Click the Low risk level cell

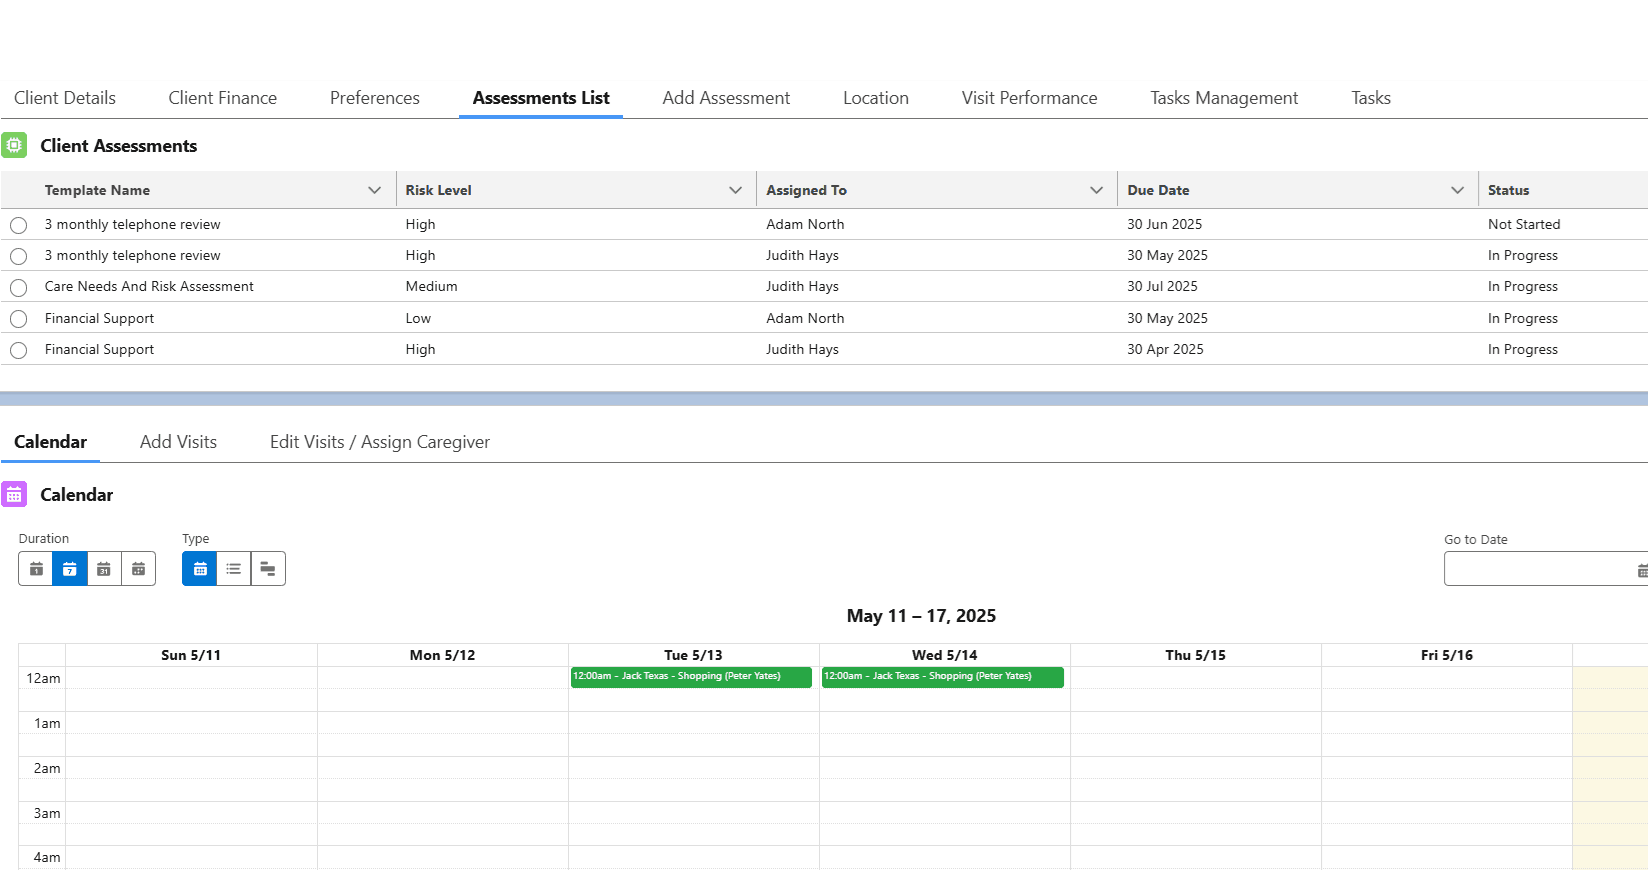418,318
